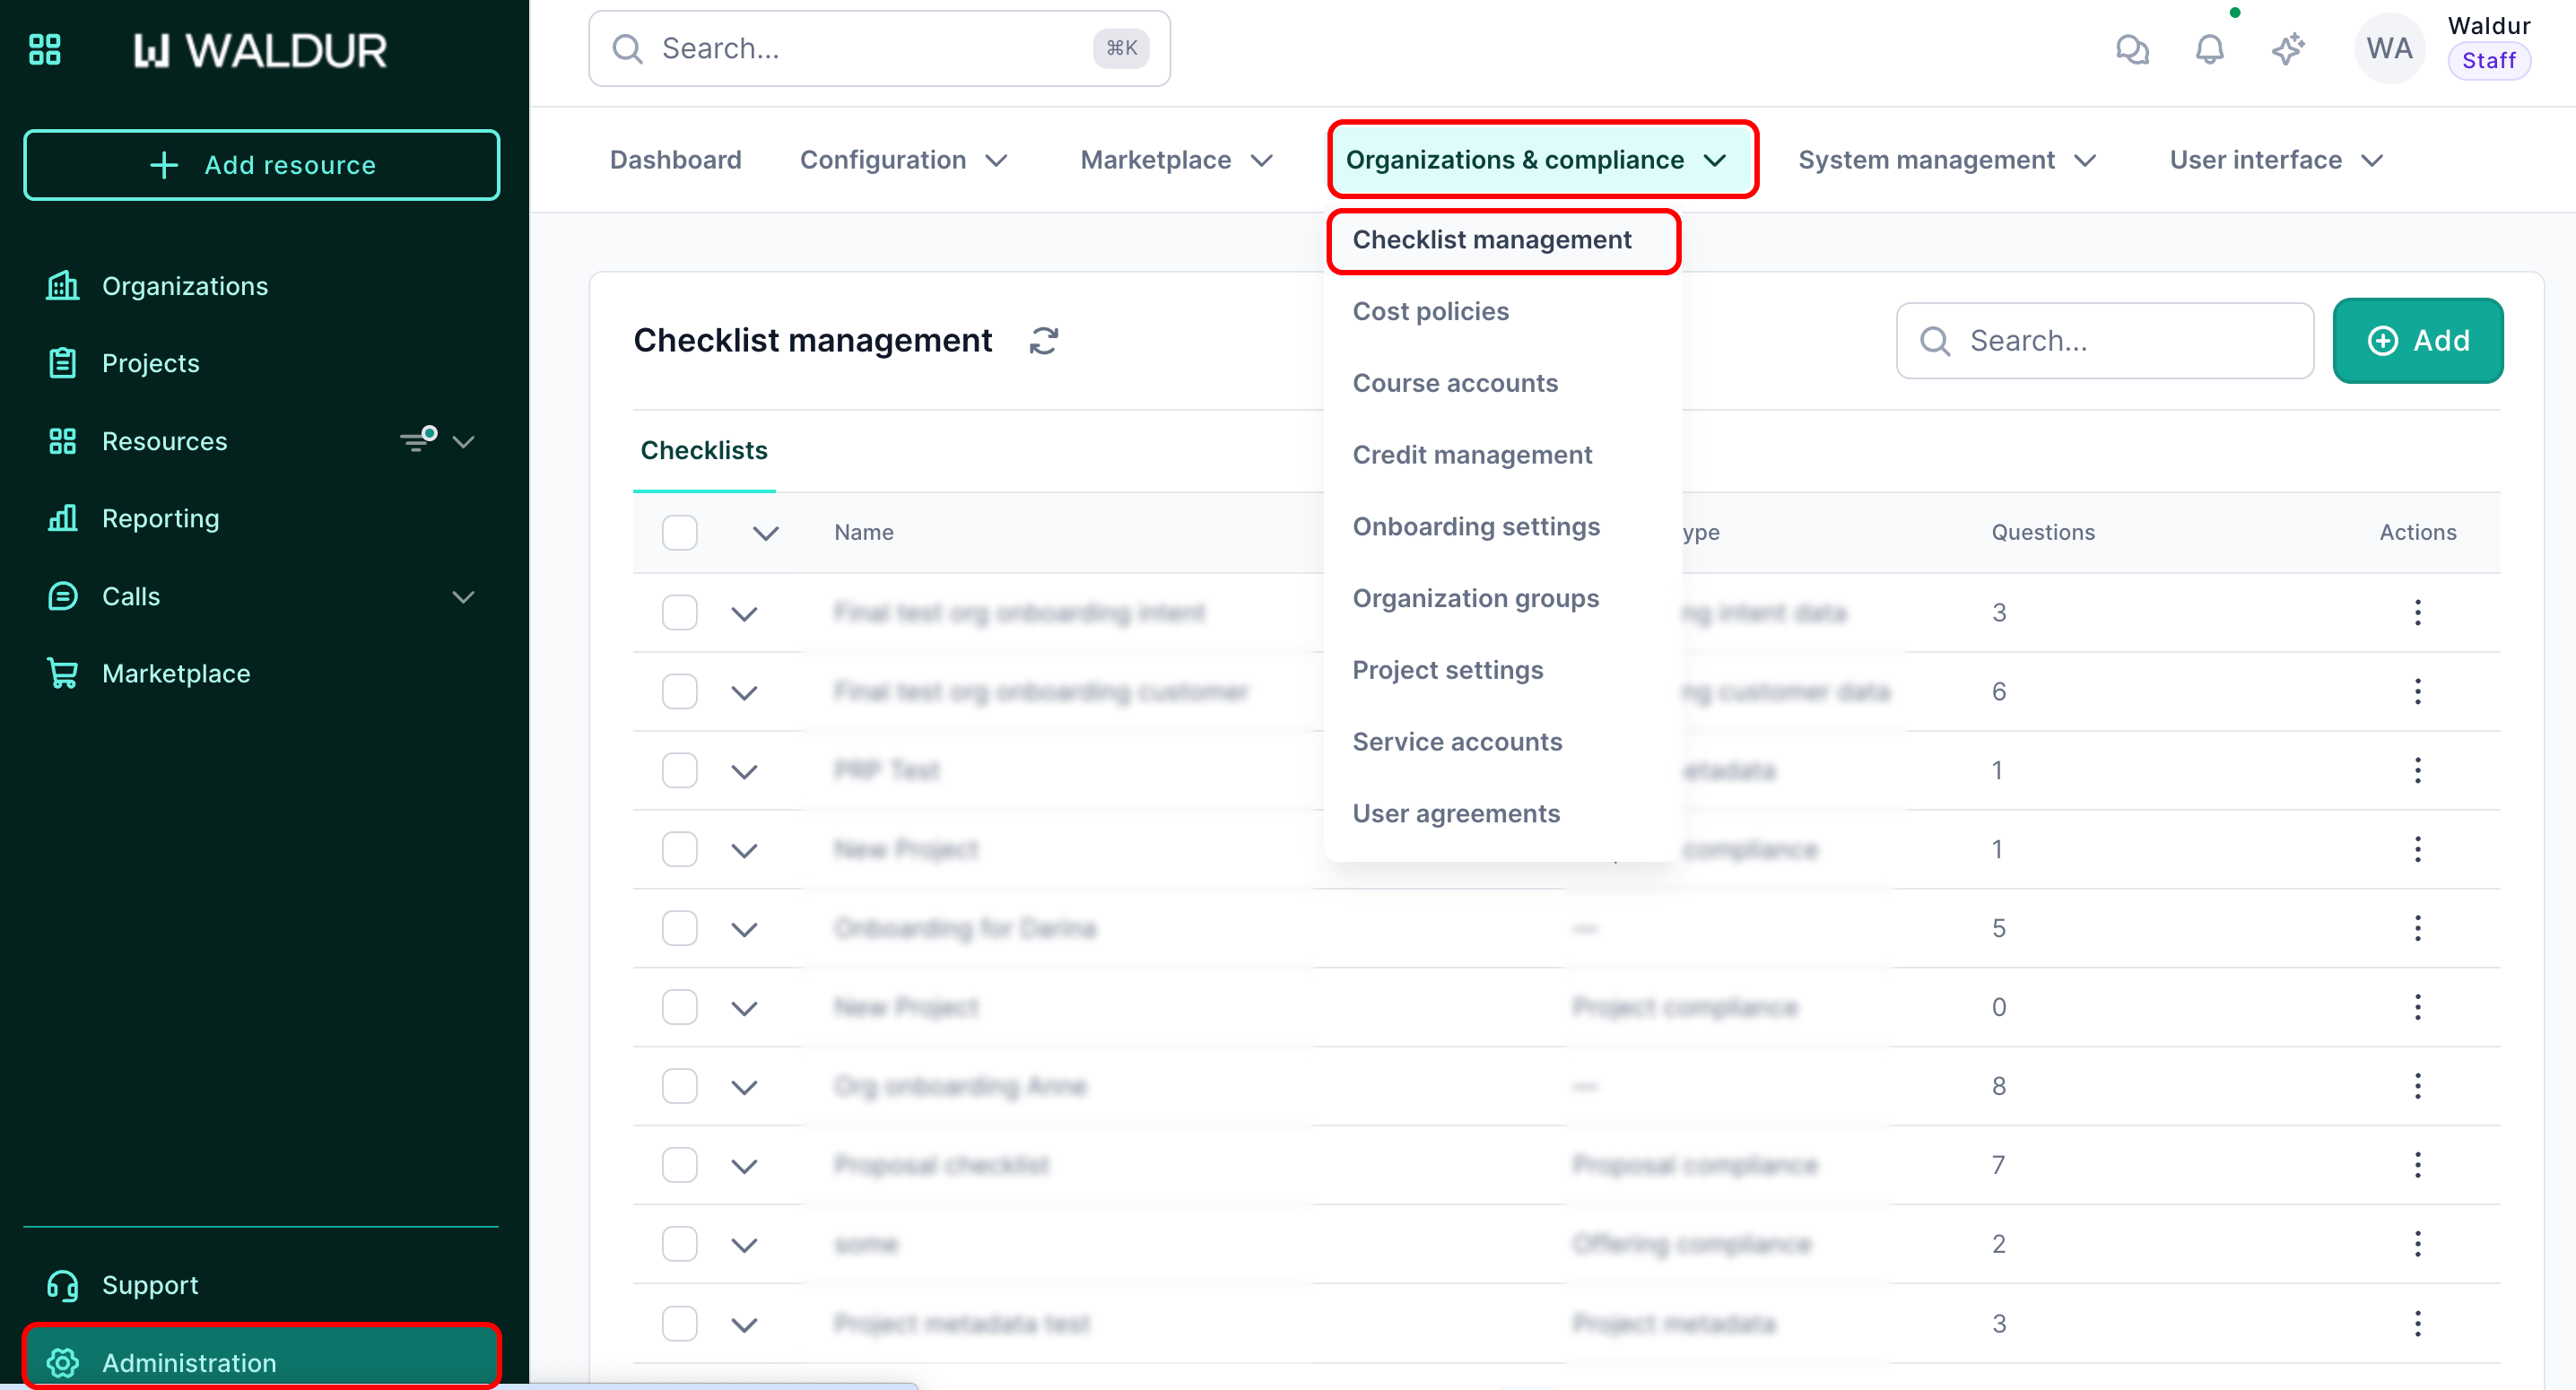Click the WA user avatar
Viewport: 2576px width, 1390px height.
tap(2389, 49)
